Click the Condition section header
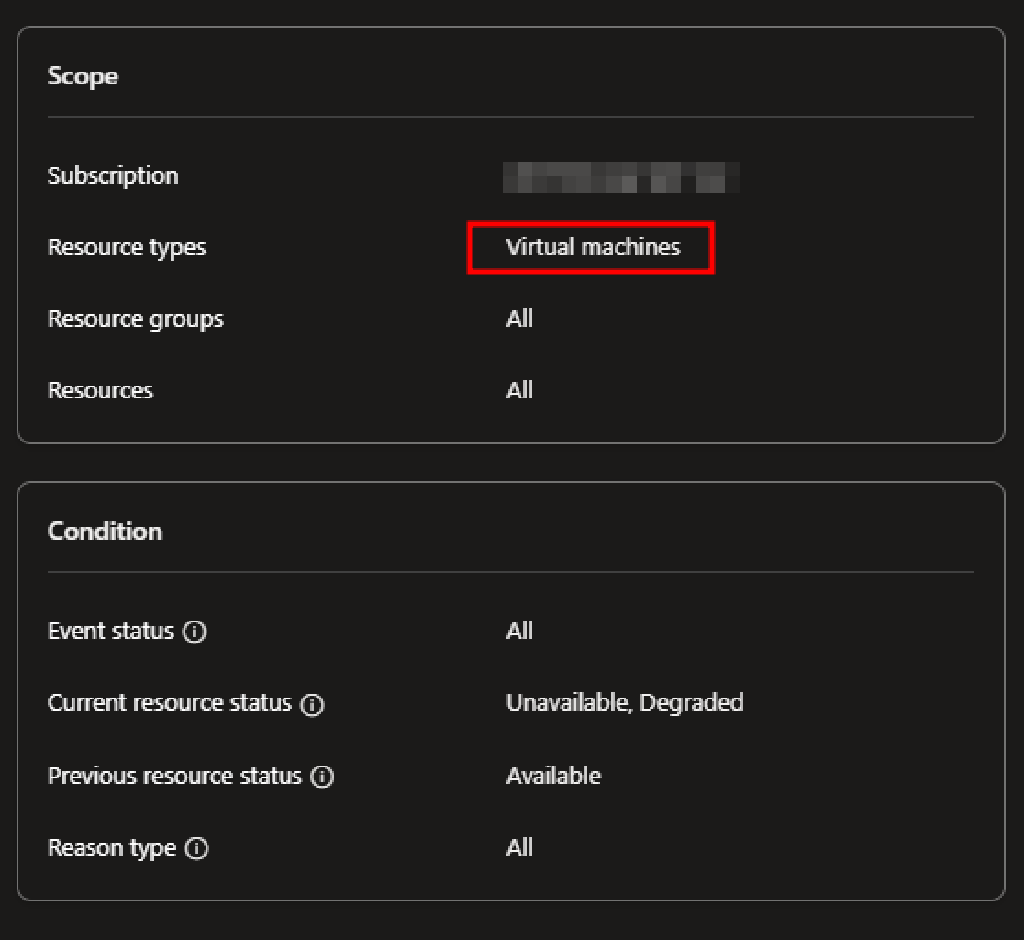 click(x=105, y=532)
